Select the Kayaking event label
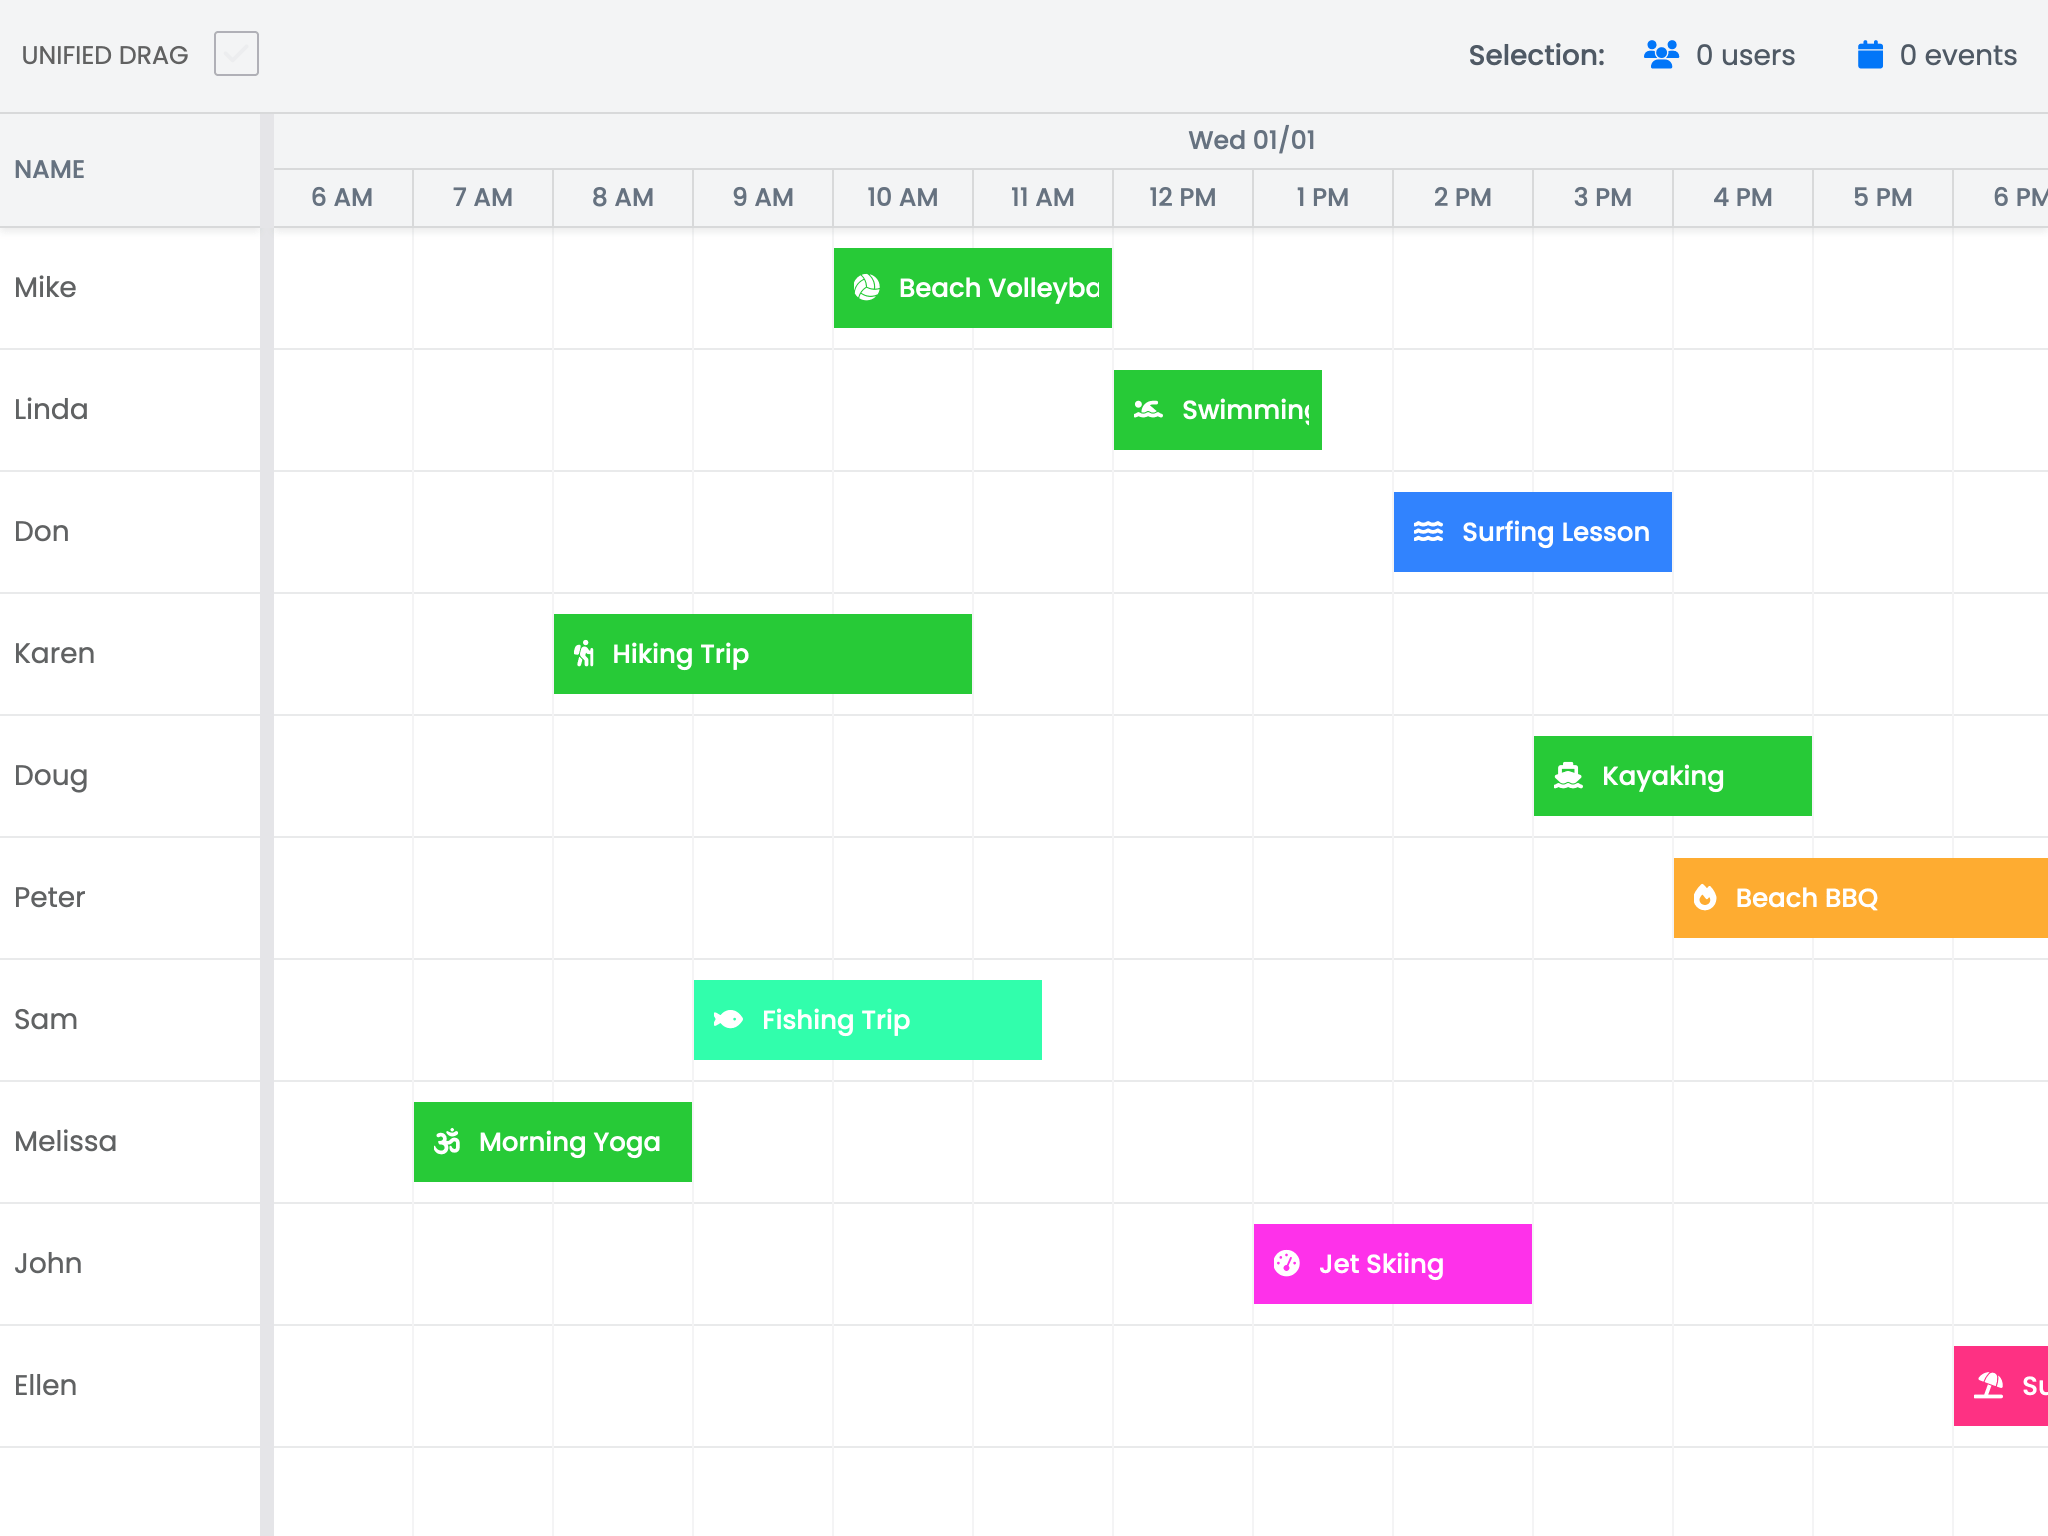The width and height of the screenshot is (2048, 1536). (1663, 776)
